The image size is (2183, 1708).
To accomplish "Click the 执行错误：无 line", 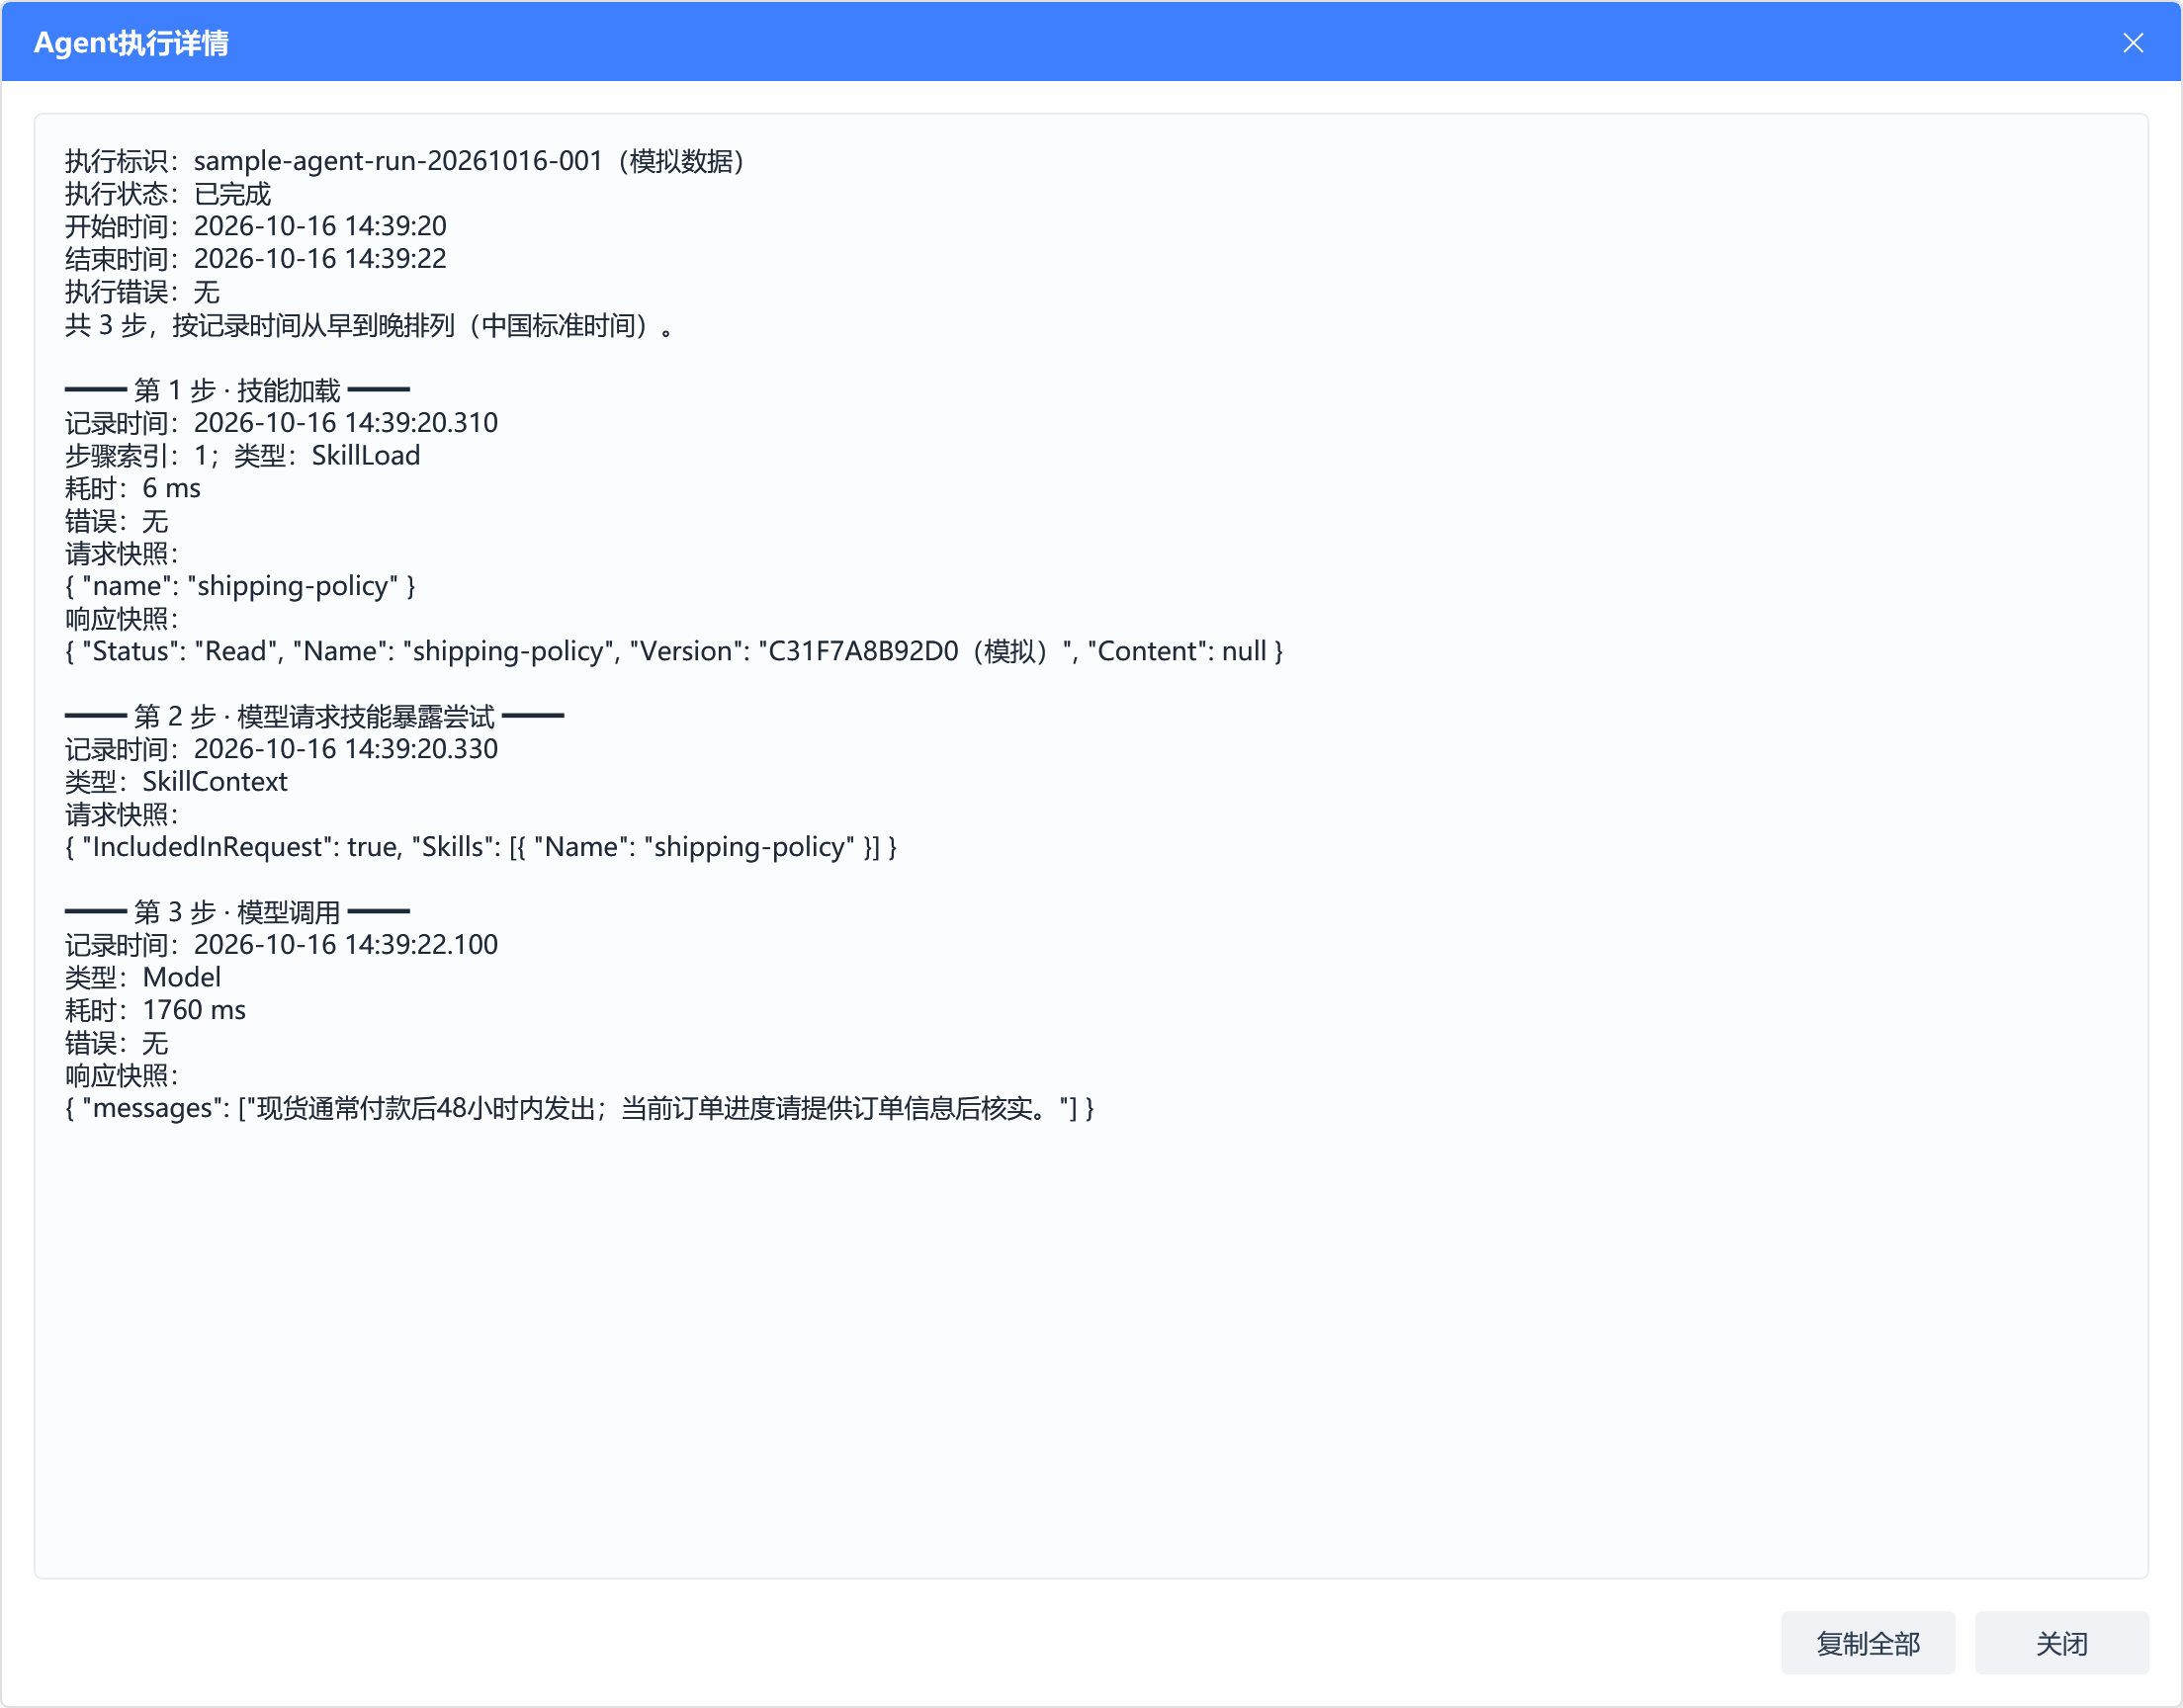I will point(142,292).
